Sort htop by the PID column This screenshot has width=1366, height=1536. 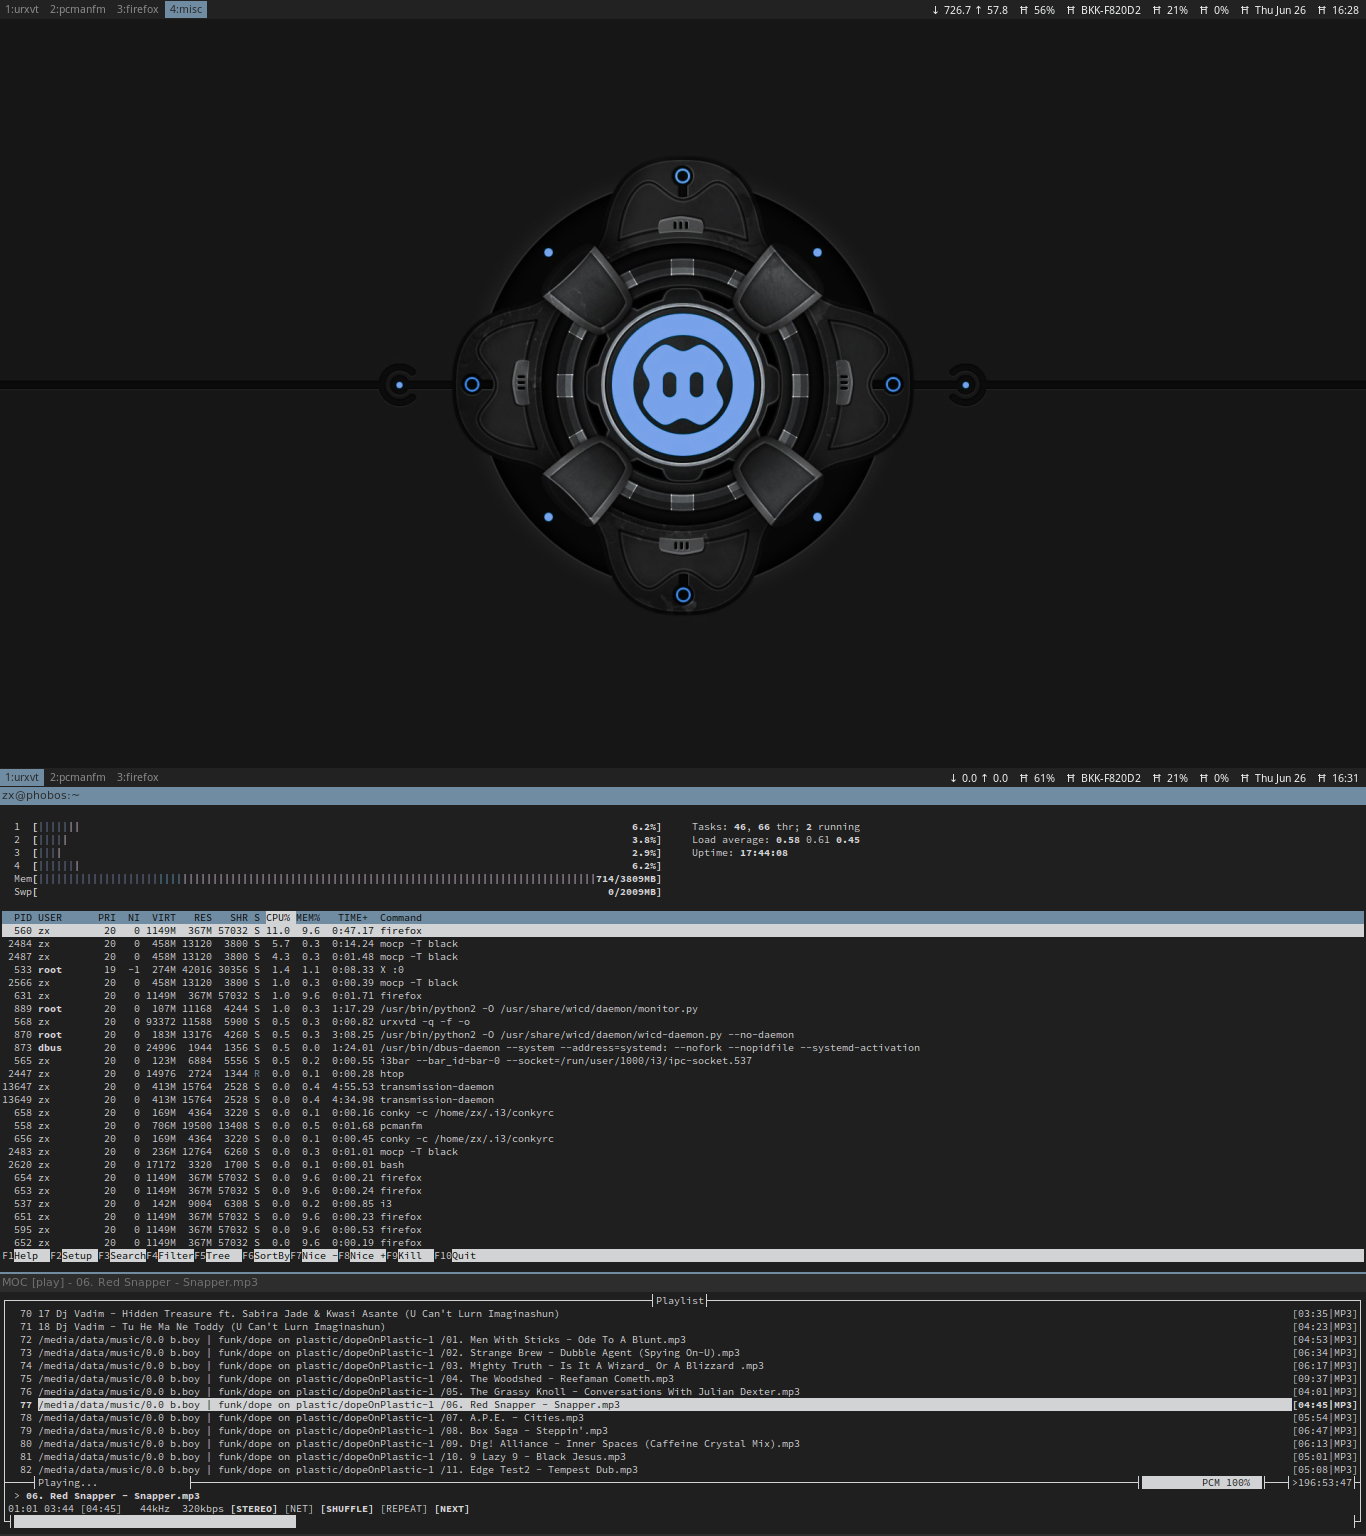22,917
